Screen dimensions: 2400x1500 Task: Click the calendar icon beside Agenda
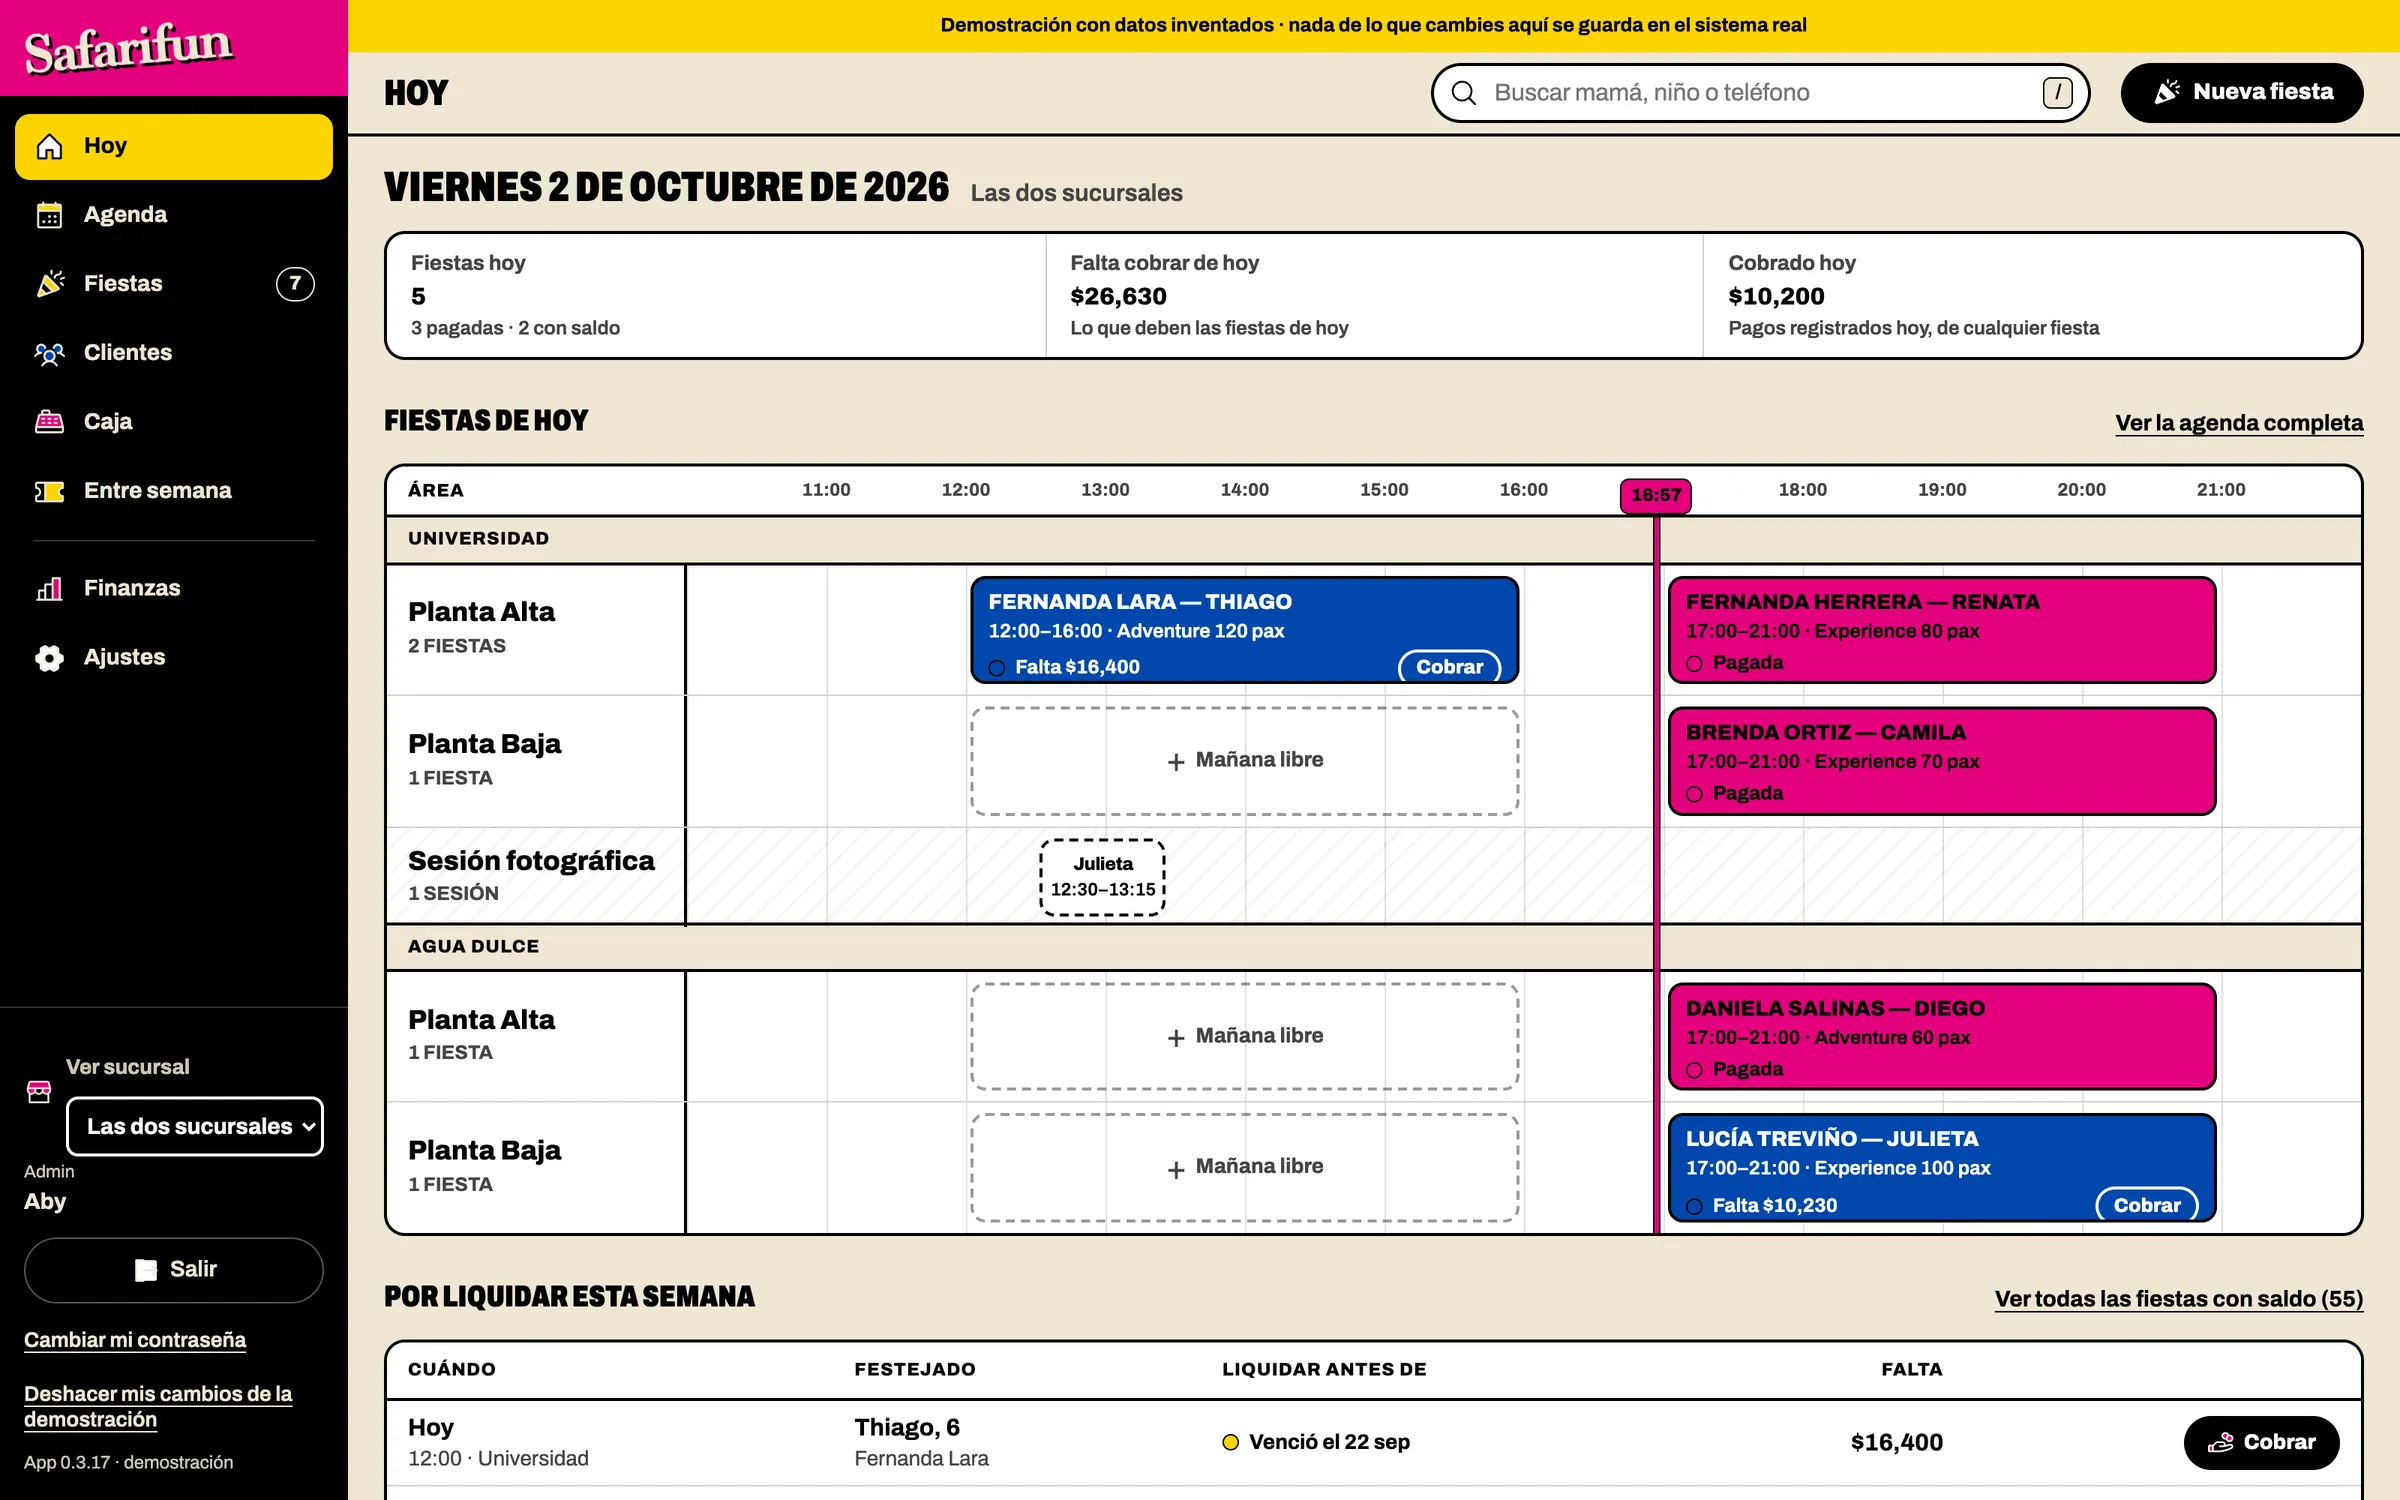coord(49,215)
